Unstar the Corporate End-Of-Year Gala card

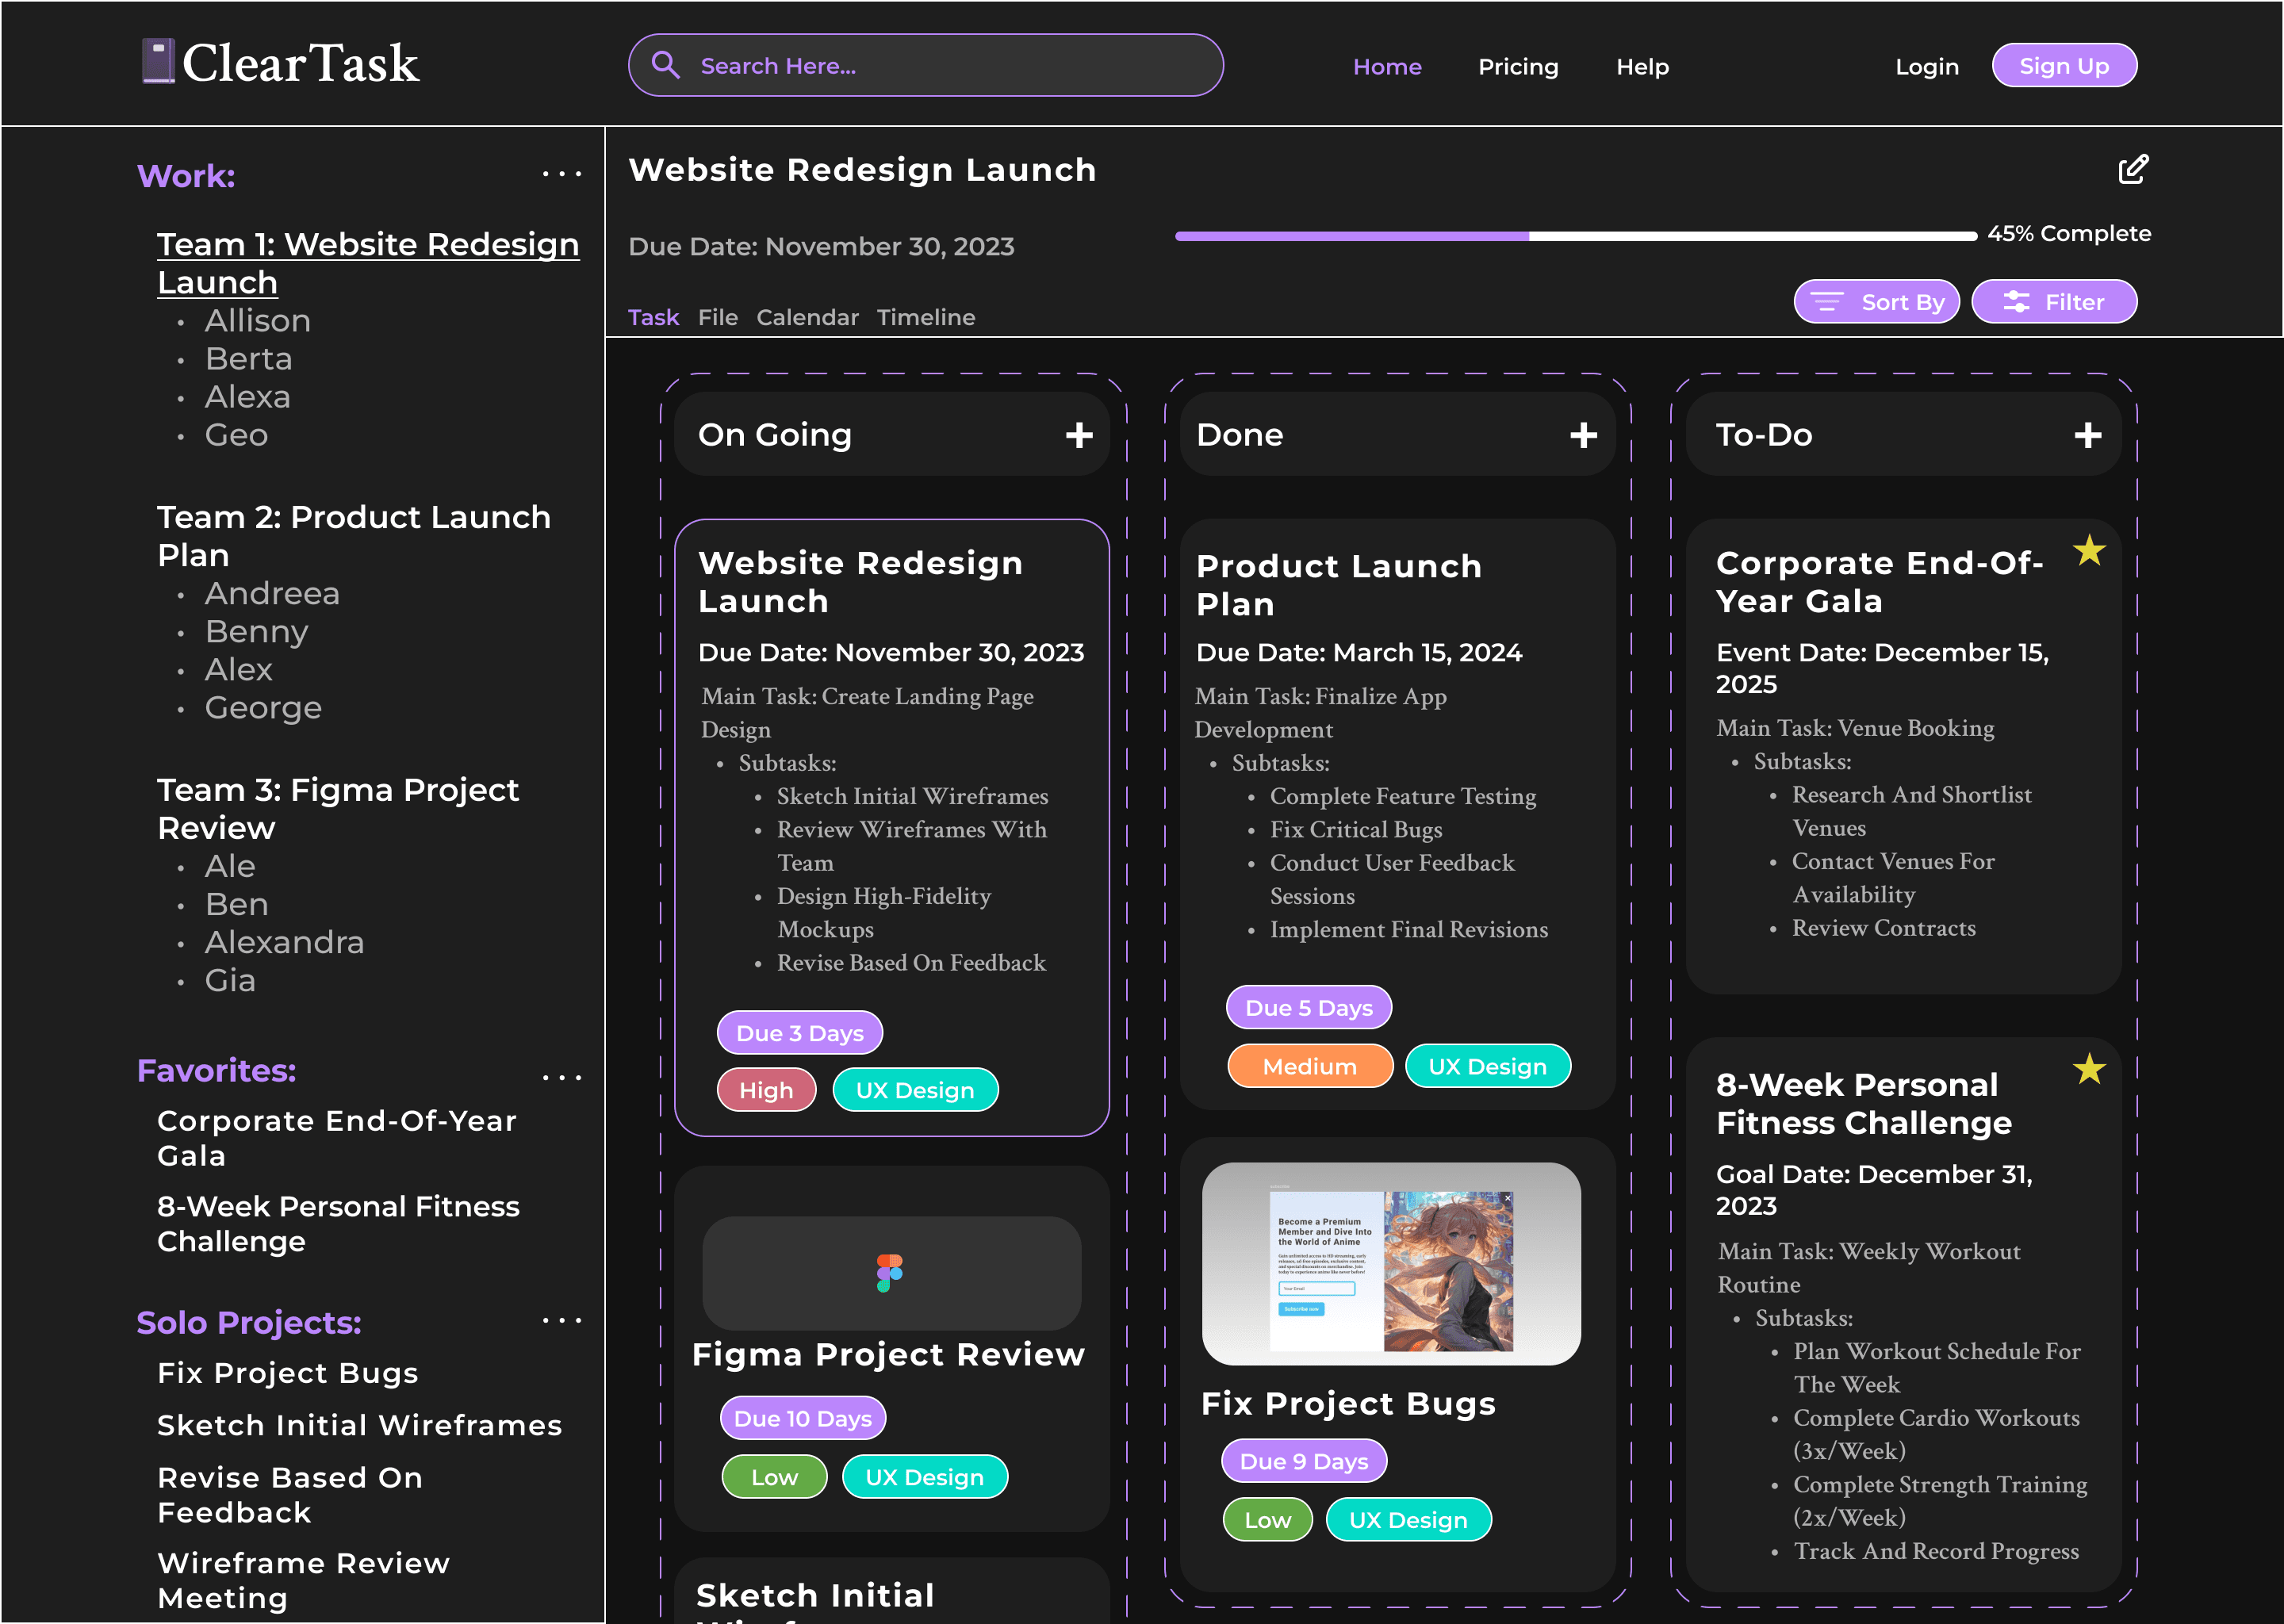[2089, 550]
